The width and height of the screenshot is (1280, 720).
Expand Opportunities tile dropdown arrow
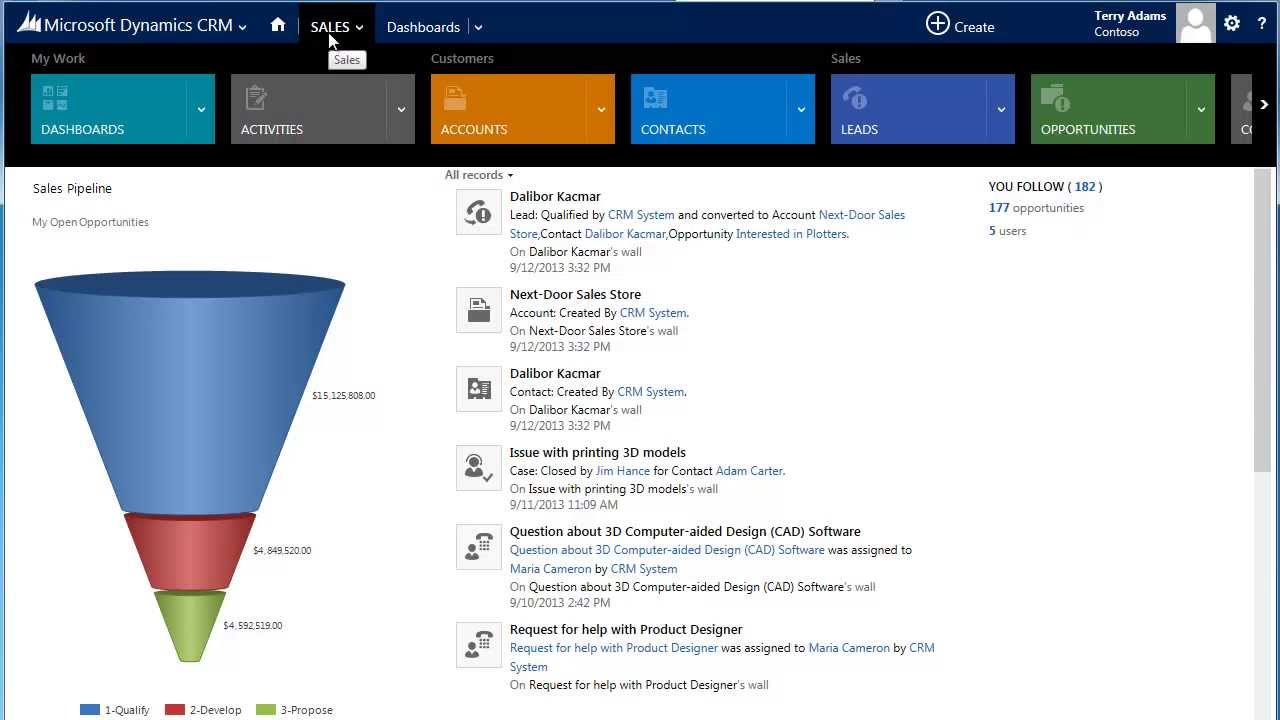[1201, 109]
